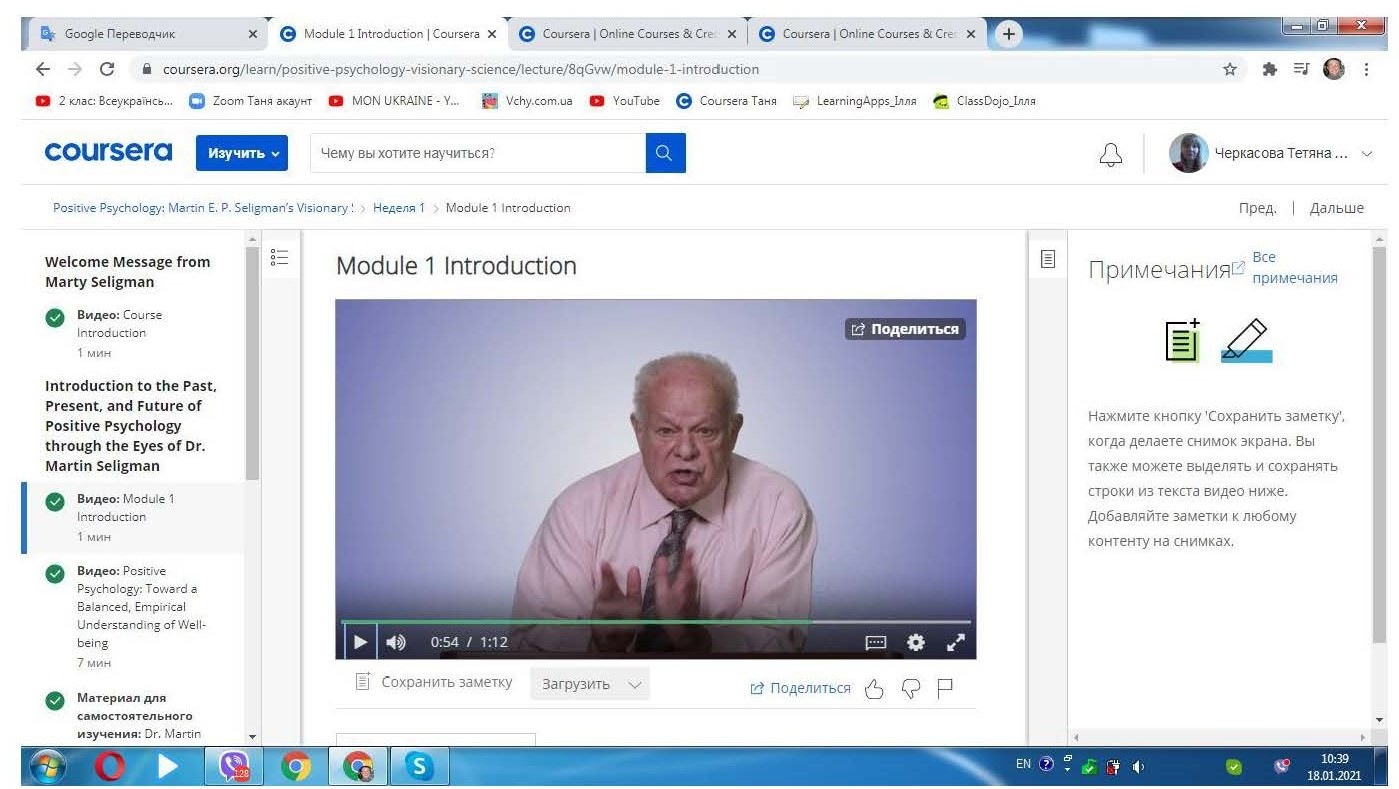Go to next item with Дальше
Image resolution: width=1399 pixels, height=789 pixels.
pos(1336,208)
